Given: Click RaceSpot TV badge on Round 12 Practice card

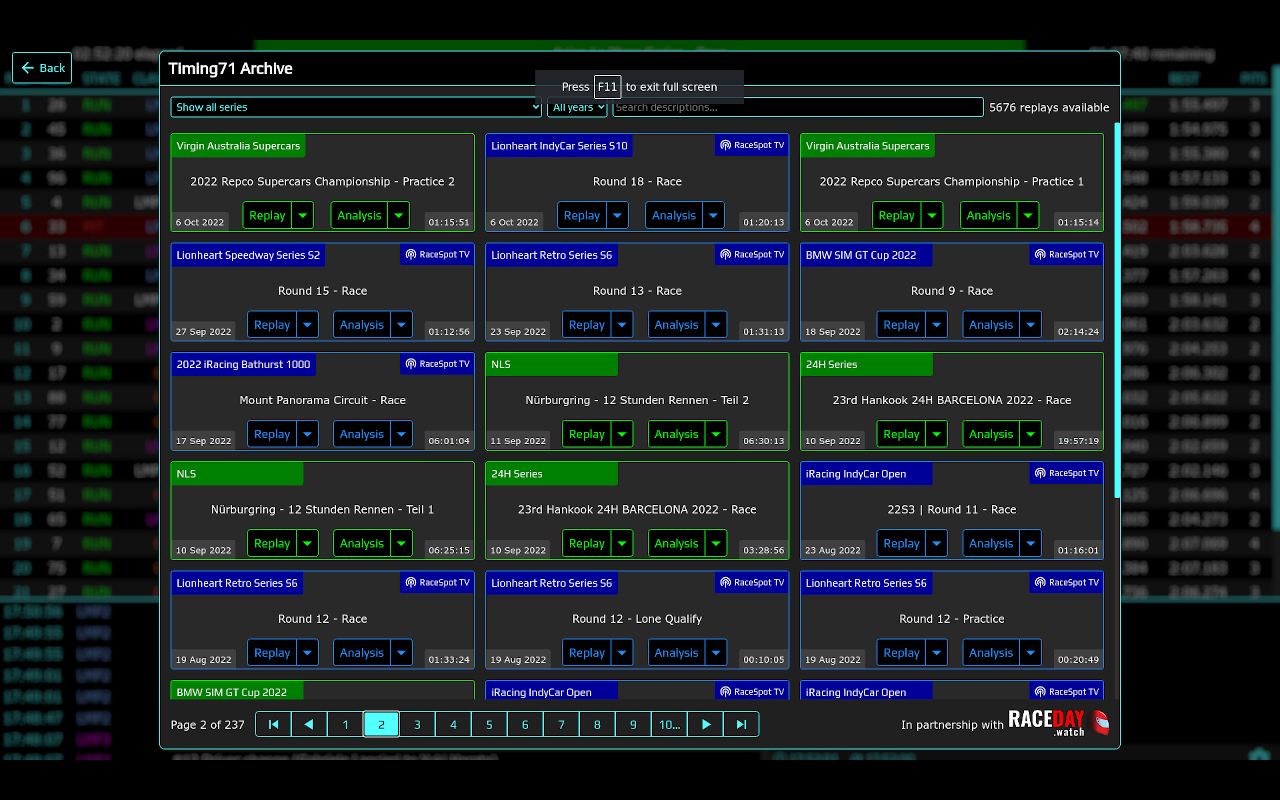Looking at the screenshot, I should (1066, 582).
